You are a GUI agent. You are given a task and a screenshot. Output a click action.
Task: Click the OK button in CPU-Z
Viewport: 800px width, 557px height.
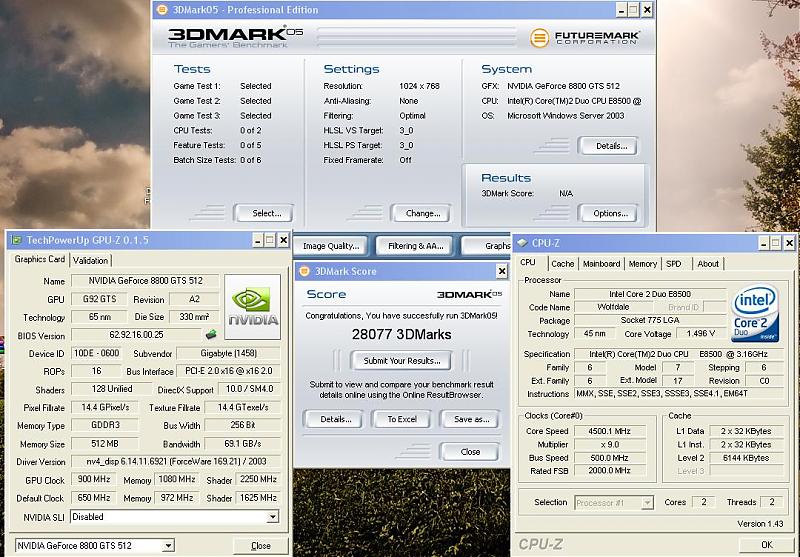click(767, 545)
